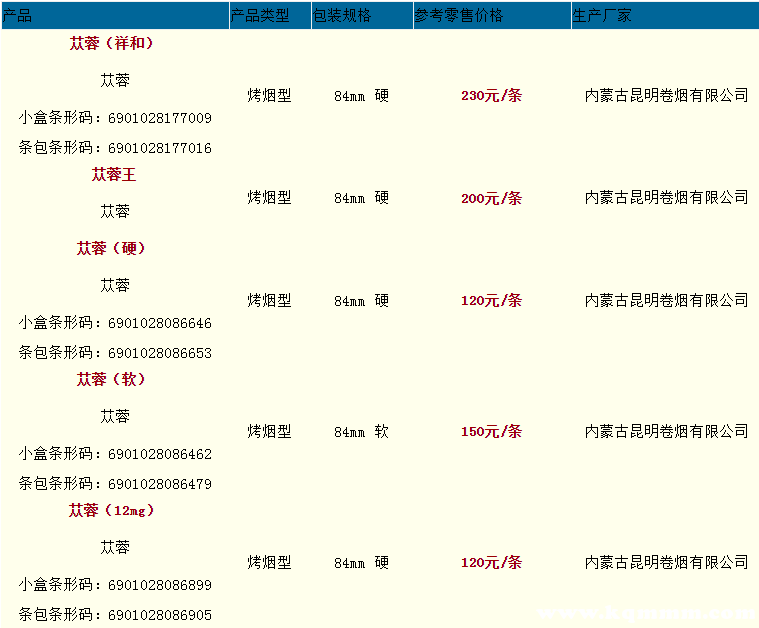Click carton barcode 6901028086479

tap(160, 484)
